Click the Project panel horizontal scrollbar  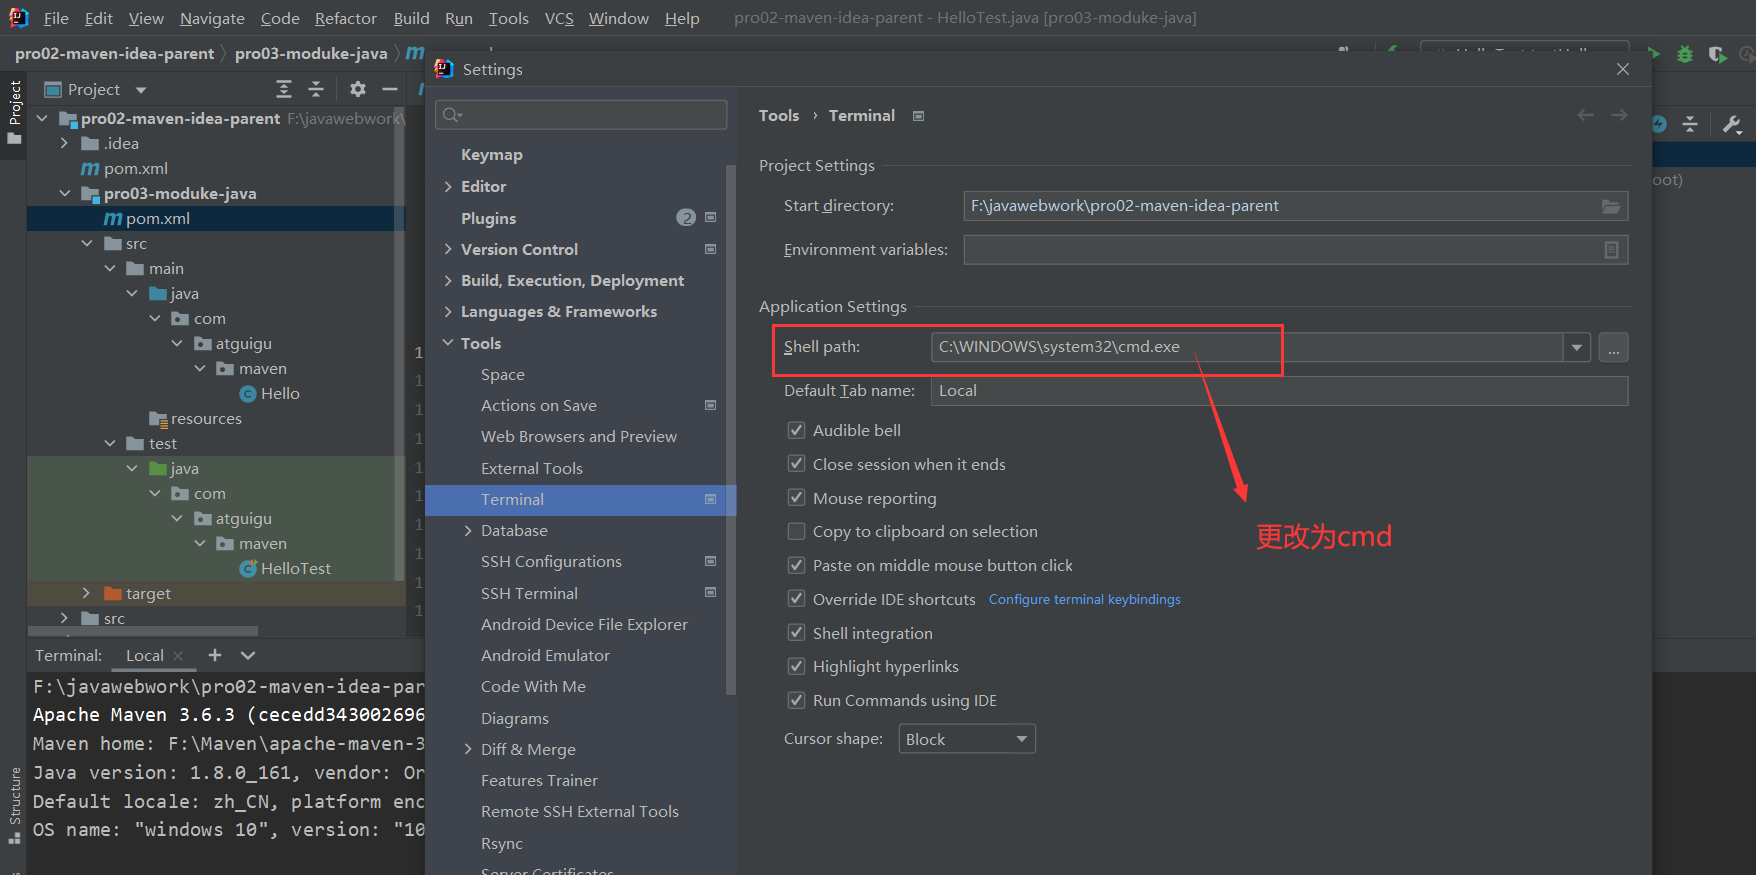[143, 631]
